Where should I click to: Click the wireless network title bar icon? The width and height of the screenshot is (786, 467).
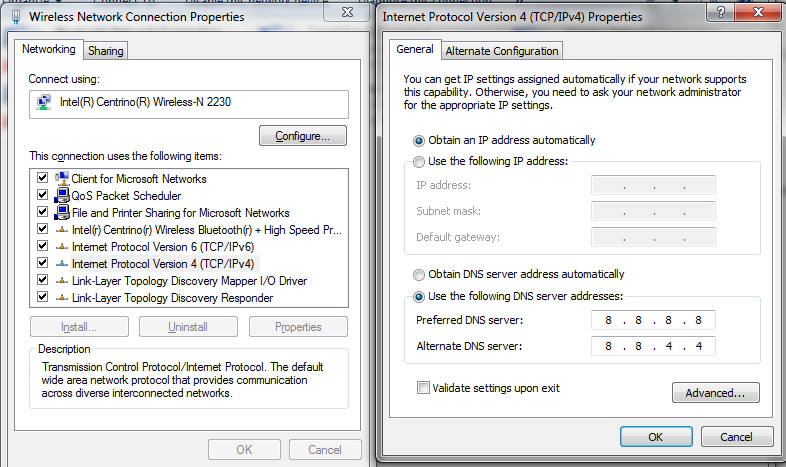click(14, 17)
